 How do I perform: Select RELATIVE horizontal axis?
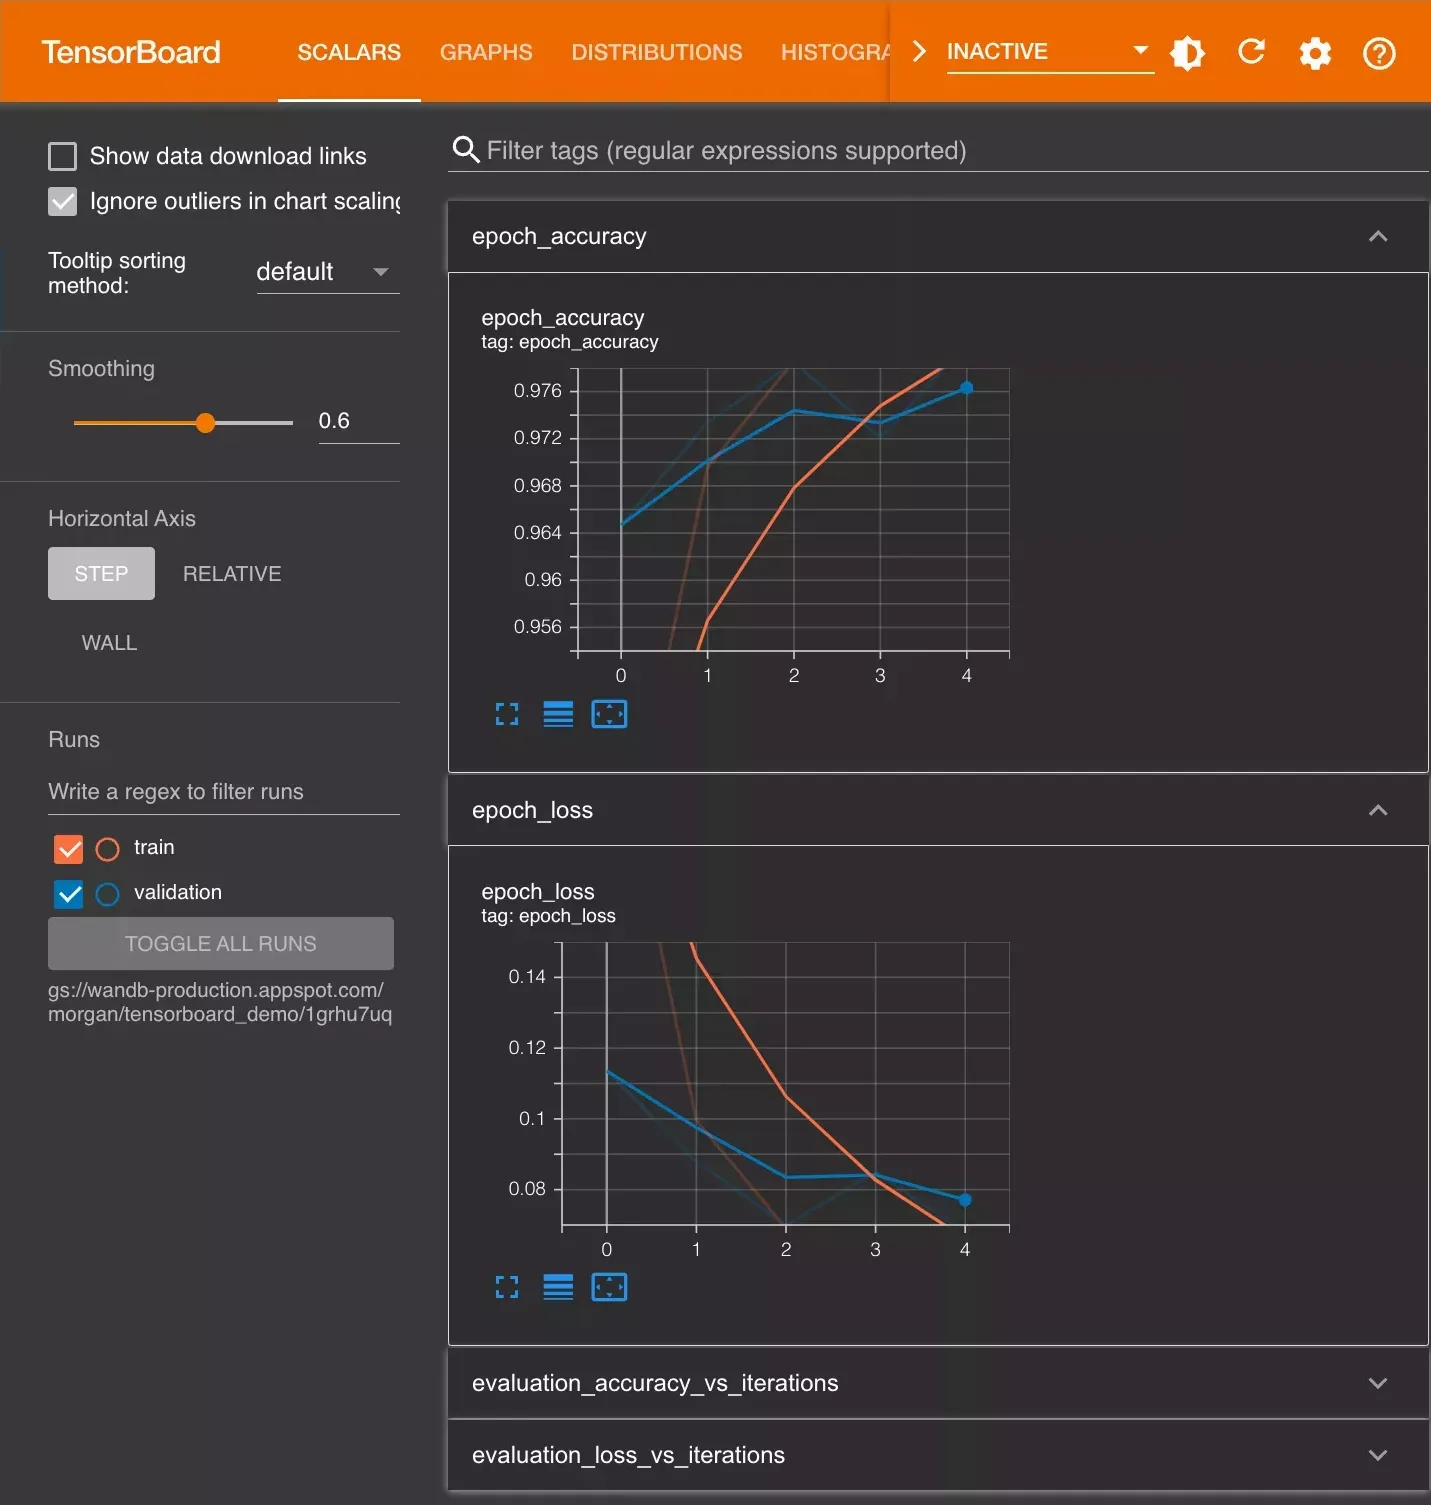[232, 573]
